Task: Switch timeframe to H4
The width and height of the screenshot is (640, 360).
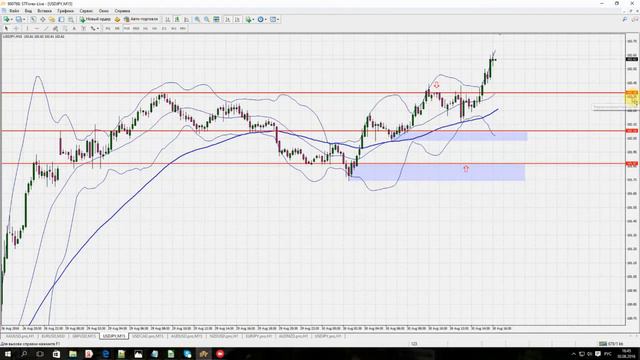Action: 155,28
